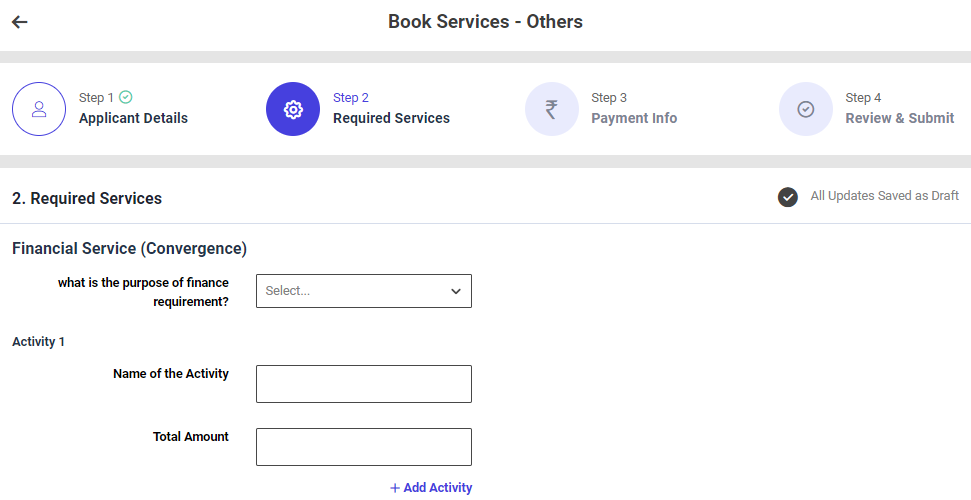Switch to the Payment Info step
The height and width of the screenshot is (500, 971).
click(x=634, y=118)
